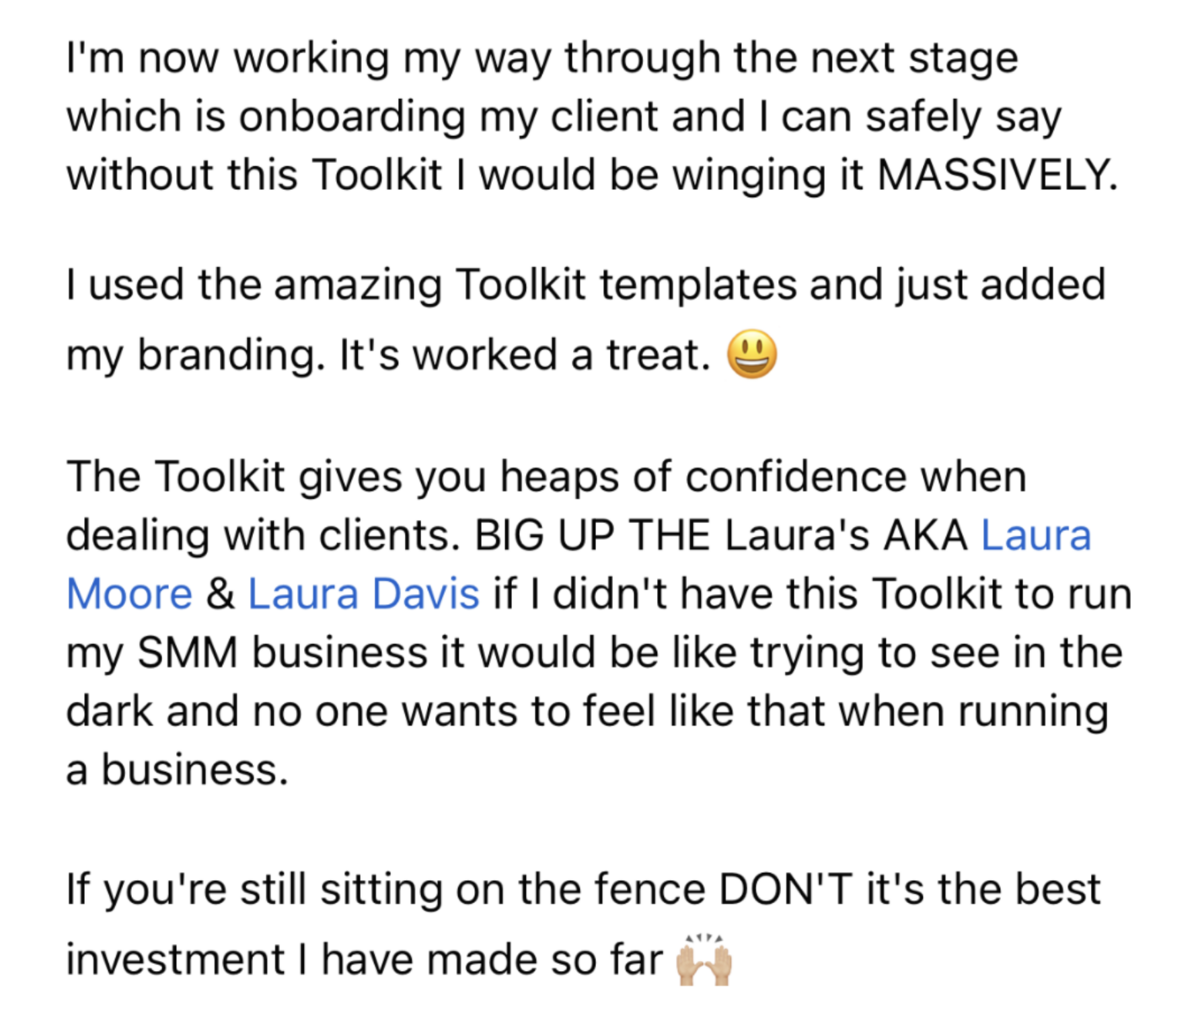
Task: Open the Laura Davis profile link
Action: [363, 594]
